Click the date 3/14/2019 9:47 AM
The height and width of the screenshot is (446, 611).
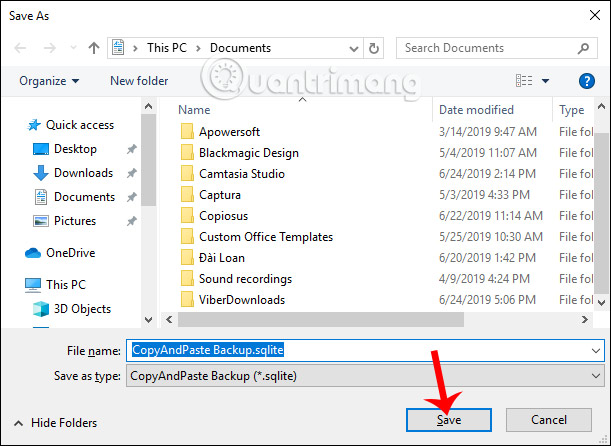[x=488, y=132]
